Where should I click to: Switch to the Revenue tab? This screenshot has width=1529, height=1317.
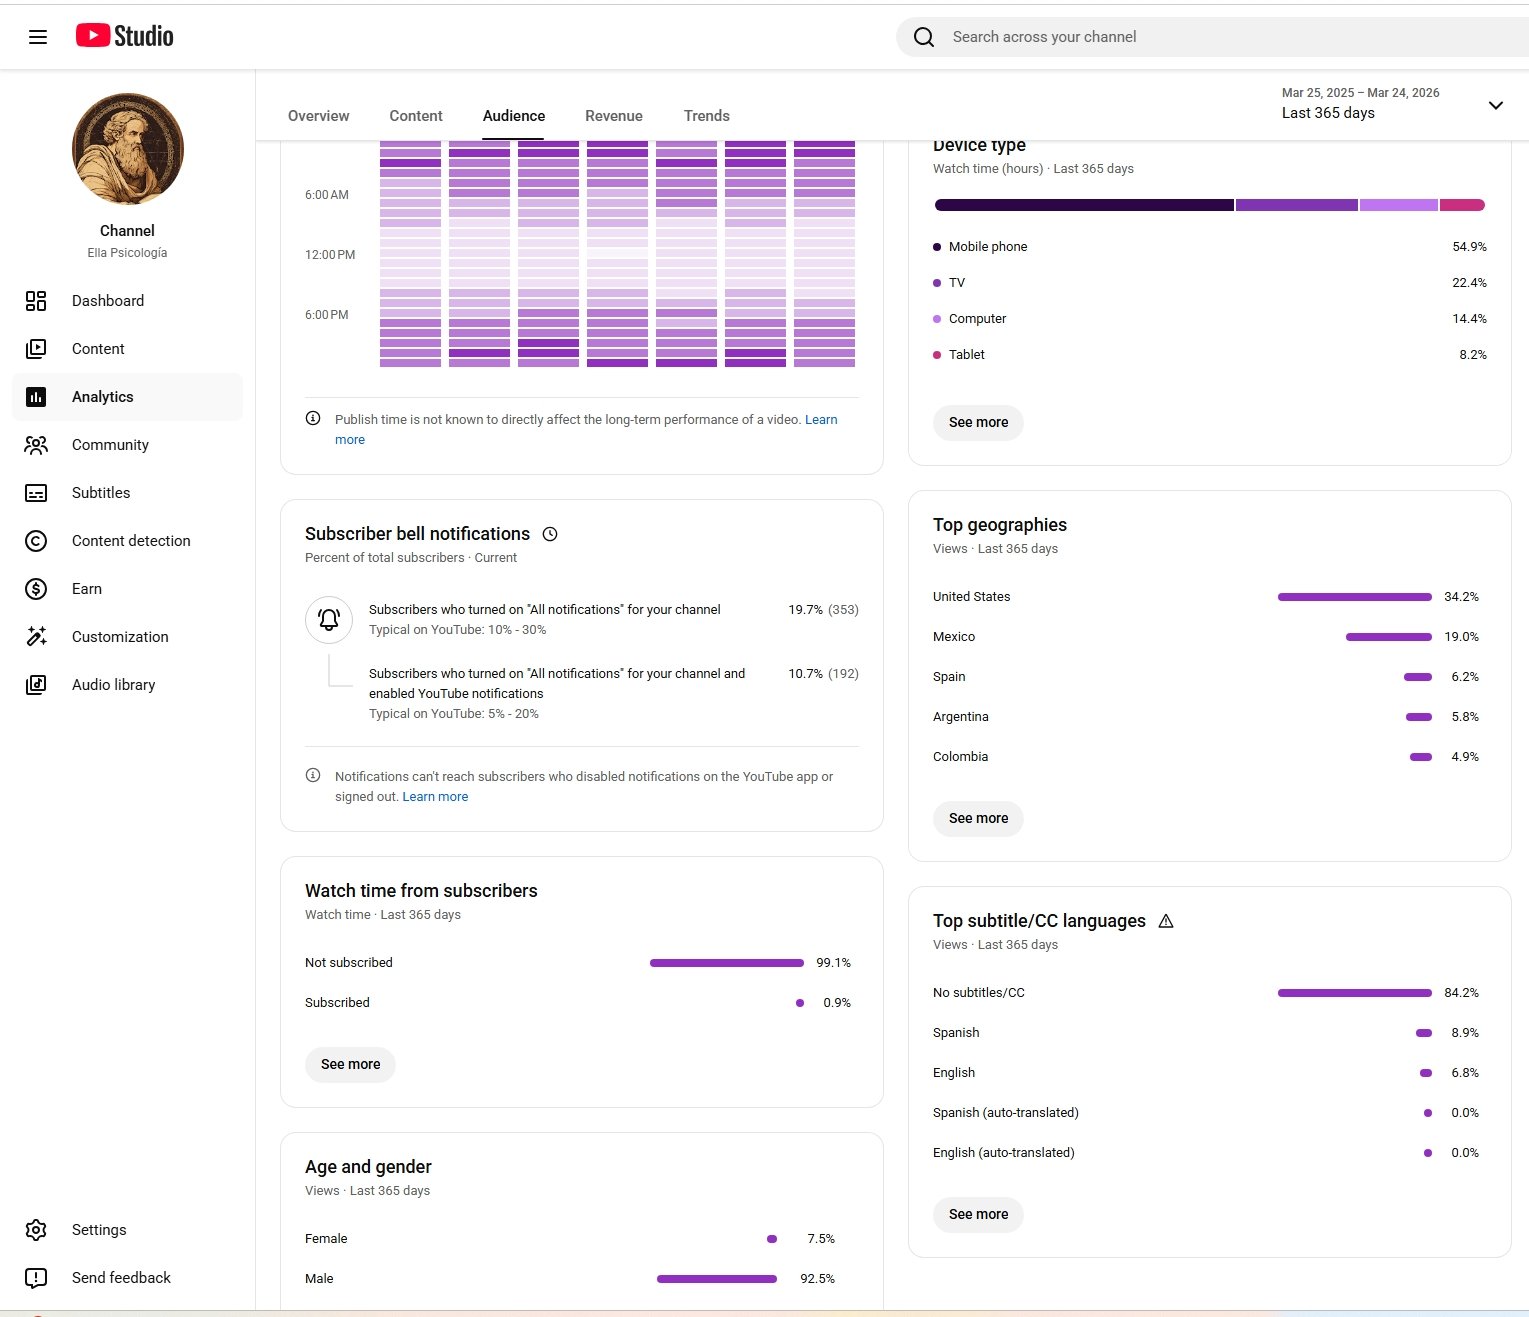613,116
